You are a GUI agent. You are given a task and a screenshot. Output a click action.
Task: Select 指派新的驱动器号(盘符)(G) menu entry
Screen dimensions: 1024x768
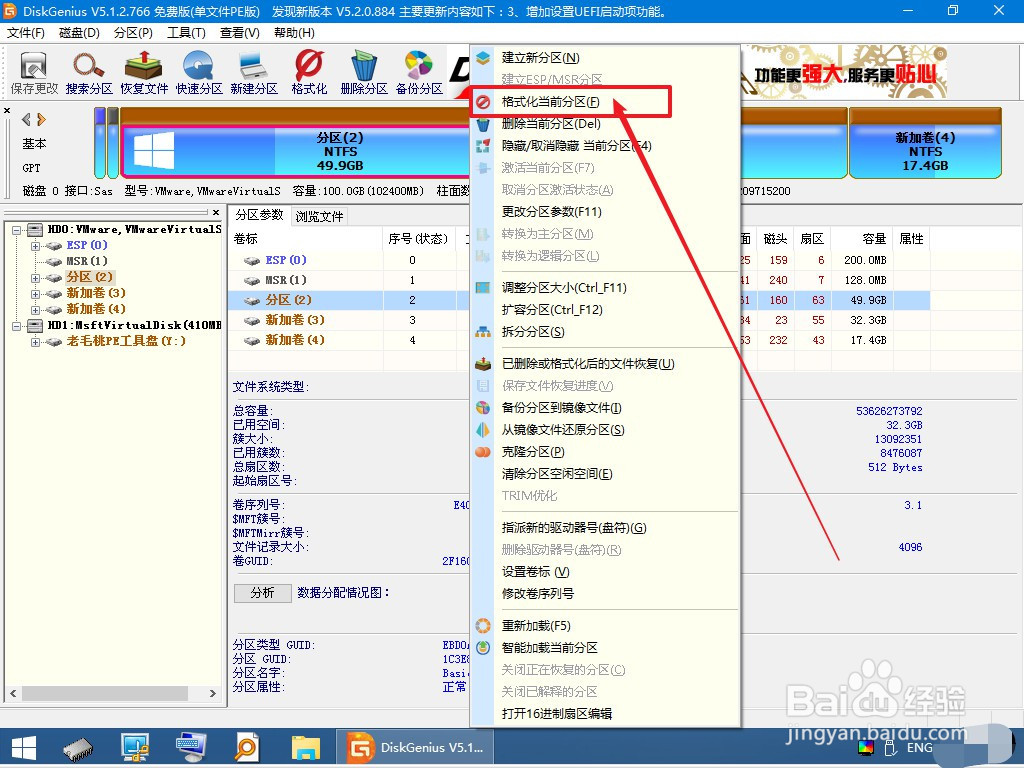tap(605, 528)
